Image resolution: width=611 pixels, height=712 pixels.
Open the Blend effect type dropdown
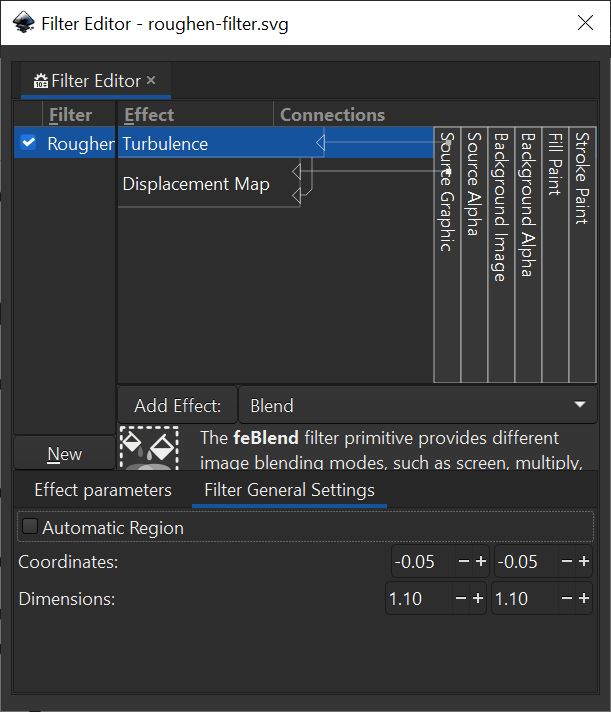(417, 405)
